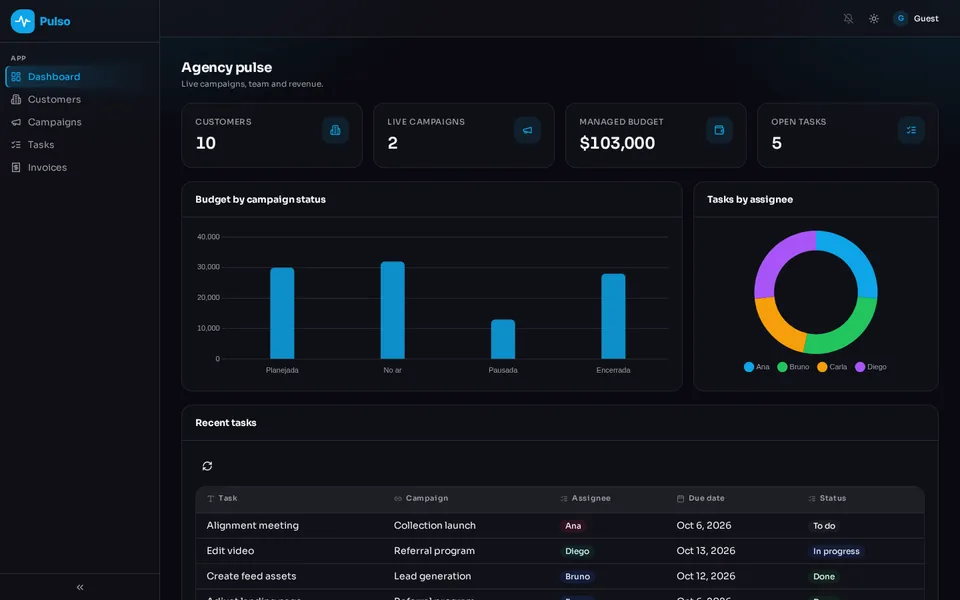
Task: Collapse the sidebar with the double chevron
Action: [x=80, y=587]
